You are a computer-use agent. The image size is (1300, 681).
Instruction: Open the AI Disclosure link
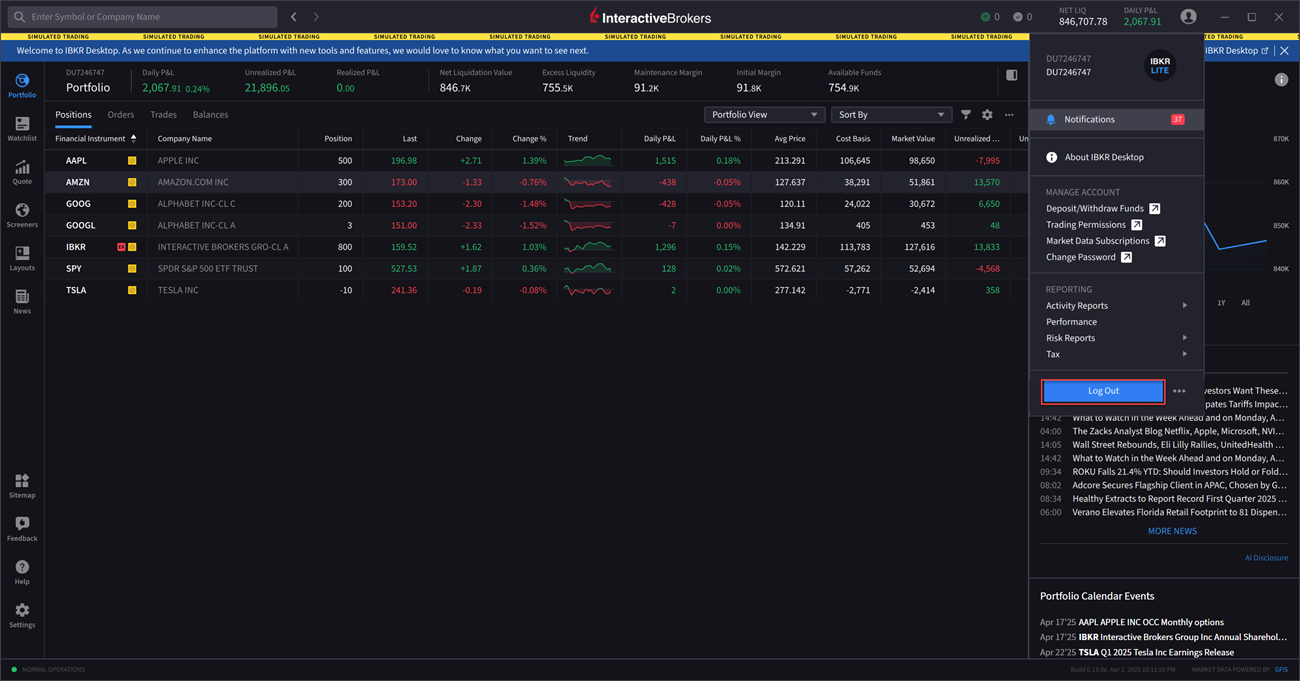pos(1266,558)
